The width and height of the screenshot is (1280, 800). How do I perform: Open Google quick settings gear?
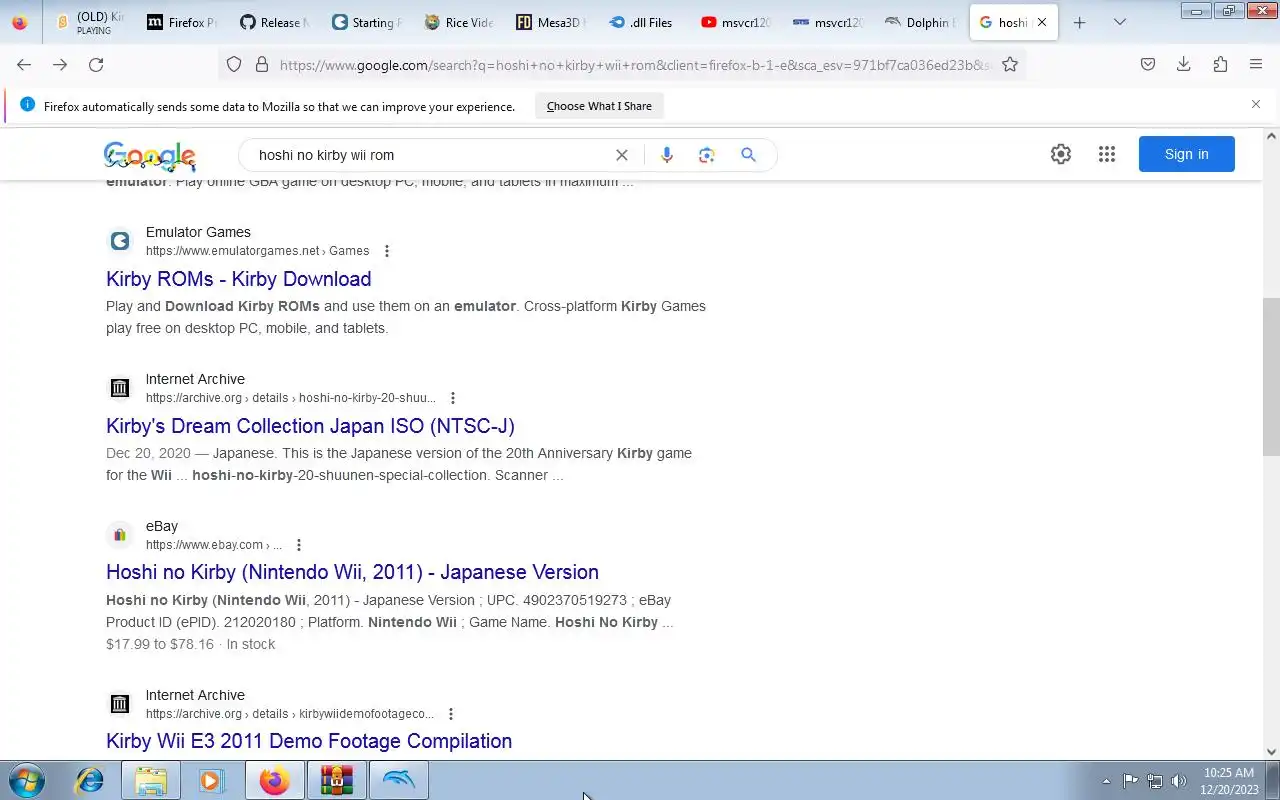coord(1061,154)
